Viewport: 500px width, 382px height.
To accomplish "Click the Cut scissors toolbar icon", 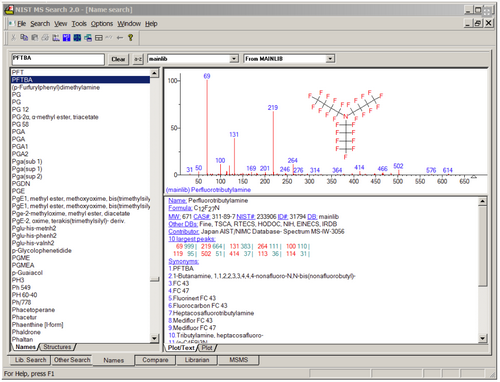I will click(13, 38).
